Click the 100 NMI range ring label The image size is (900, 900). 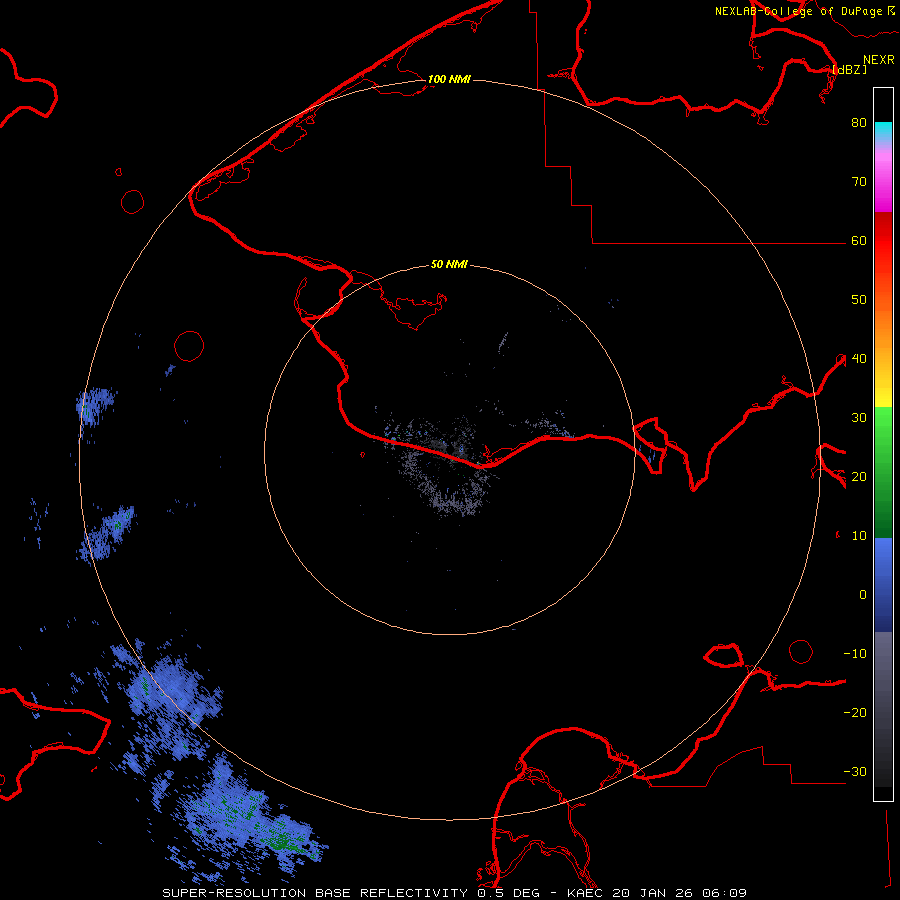(x=449, y=79)
